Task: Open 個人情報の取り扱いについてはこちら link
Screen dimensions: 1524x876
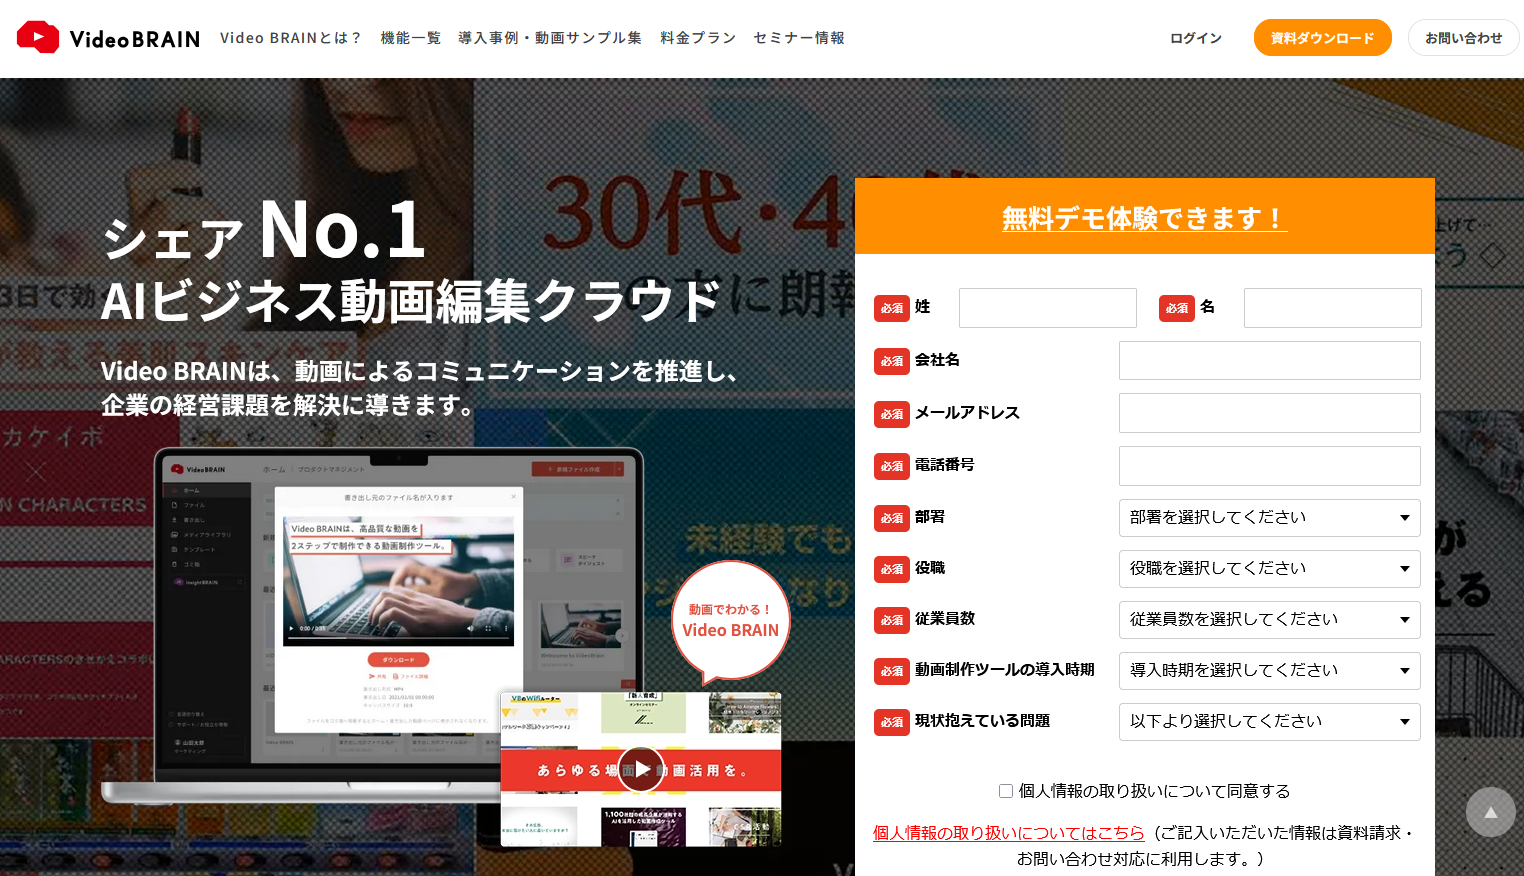Action: coord(1008,833)
